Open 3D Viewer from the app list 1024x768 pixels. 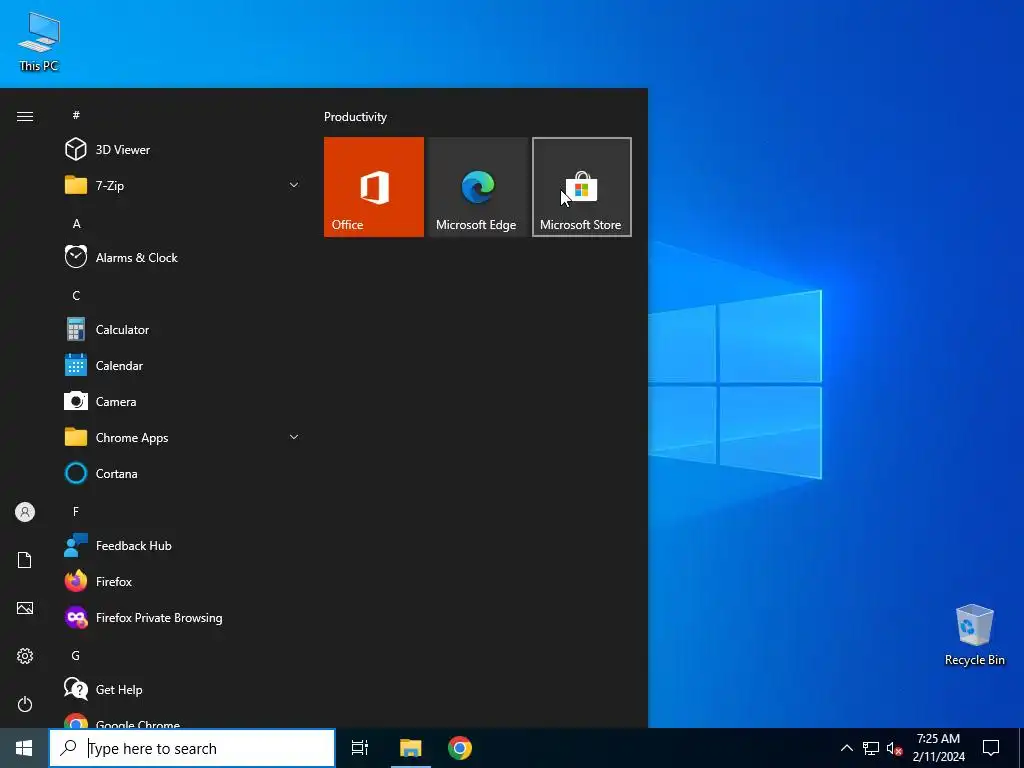[183, 150]
